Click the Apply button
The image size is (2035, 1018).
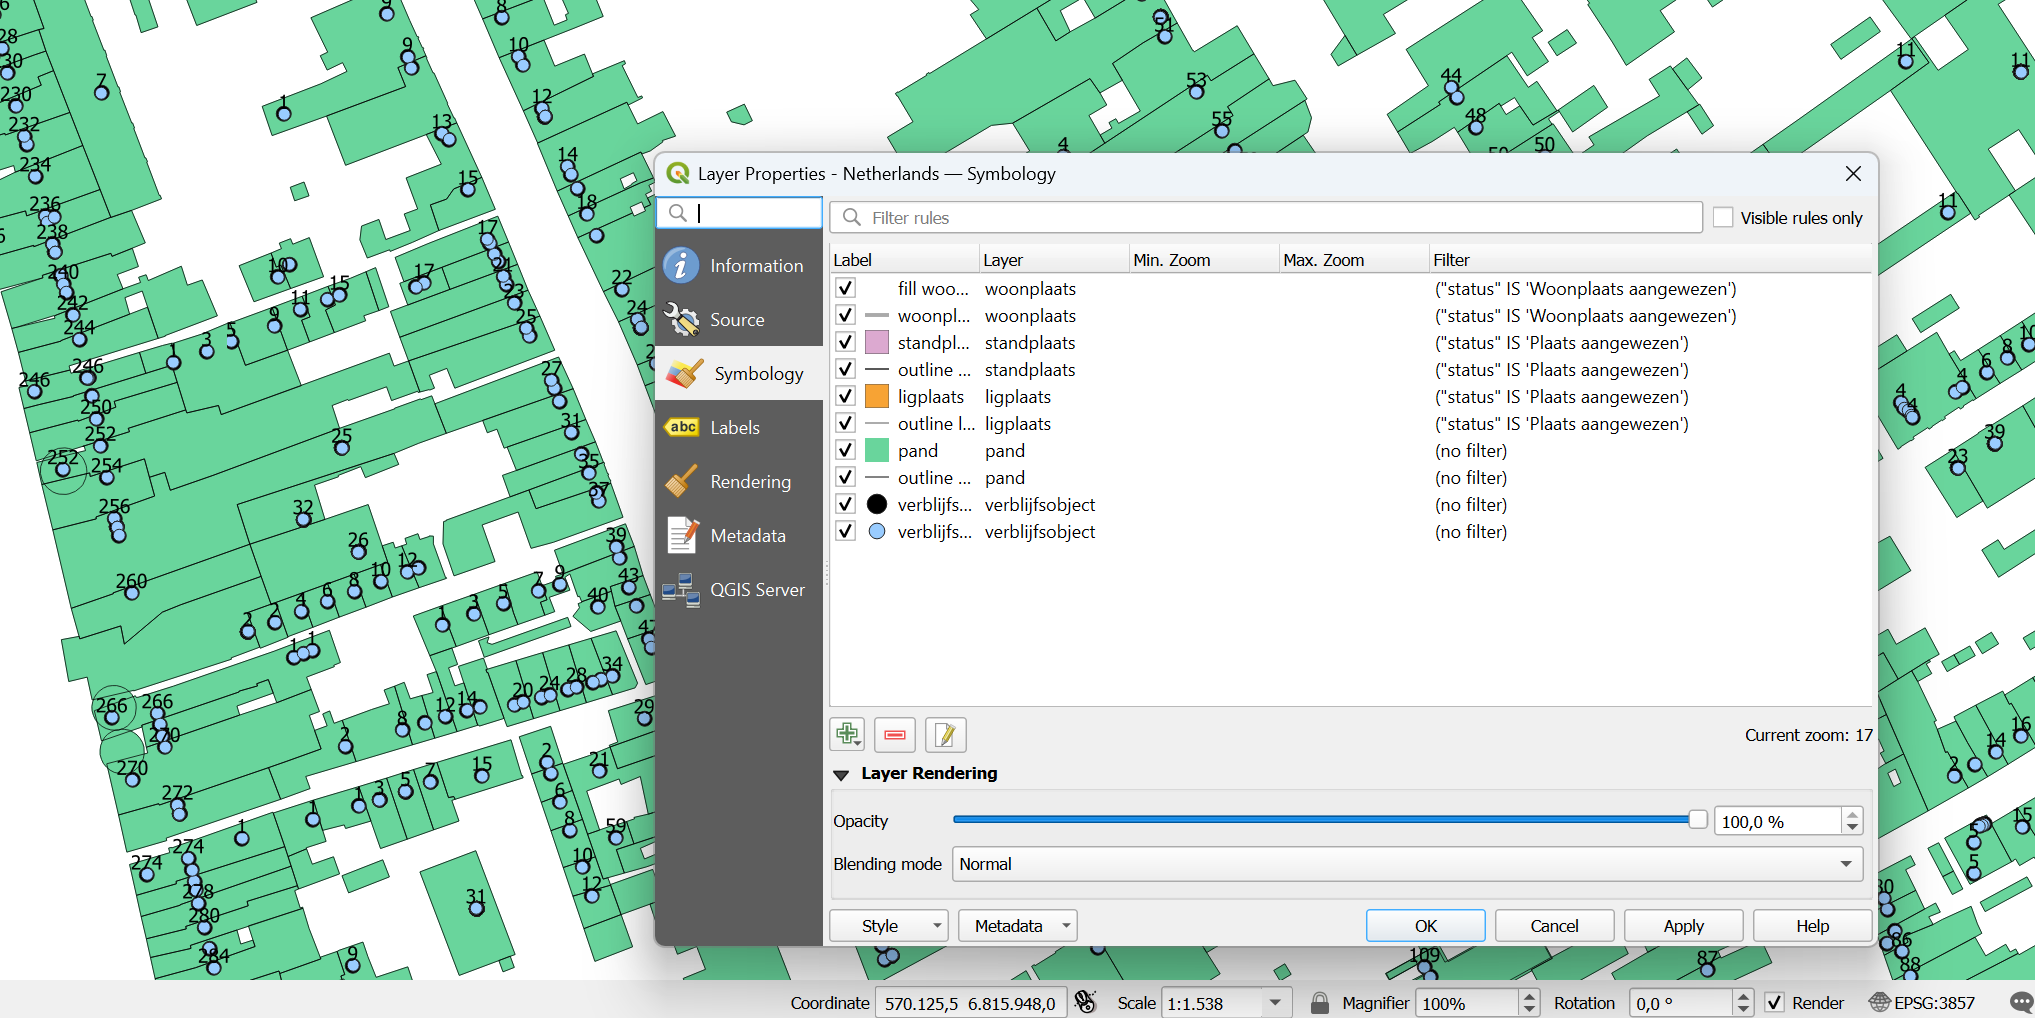pos(1682,925)
